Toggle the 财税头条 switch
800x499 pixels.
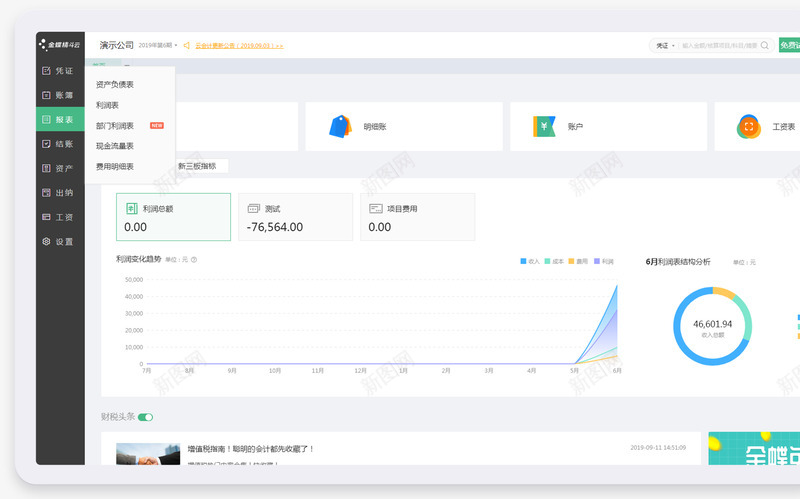pos(145,417)
